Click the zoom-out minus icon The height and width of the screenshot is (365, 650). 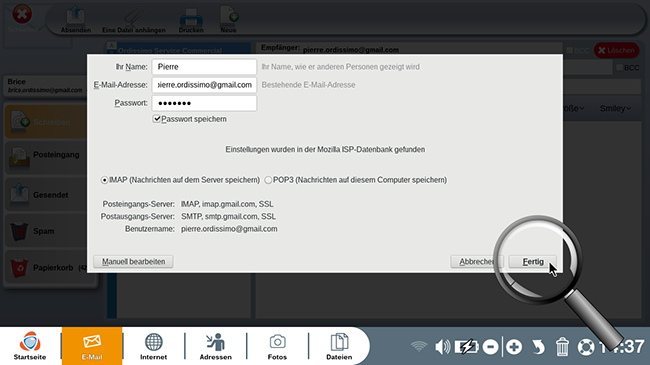(490, 347)
